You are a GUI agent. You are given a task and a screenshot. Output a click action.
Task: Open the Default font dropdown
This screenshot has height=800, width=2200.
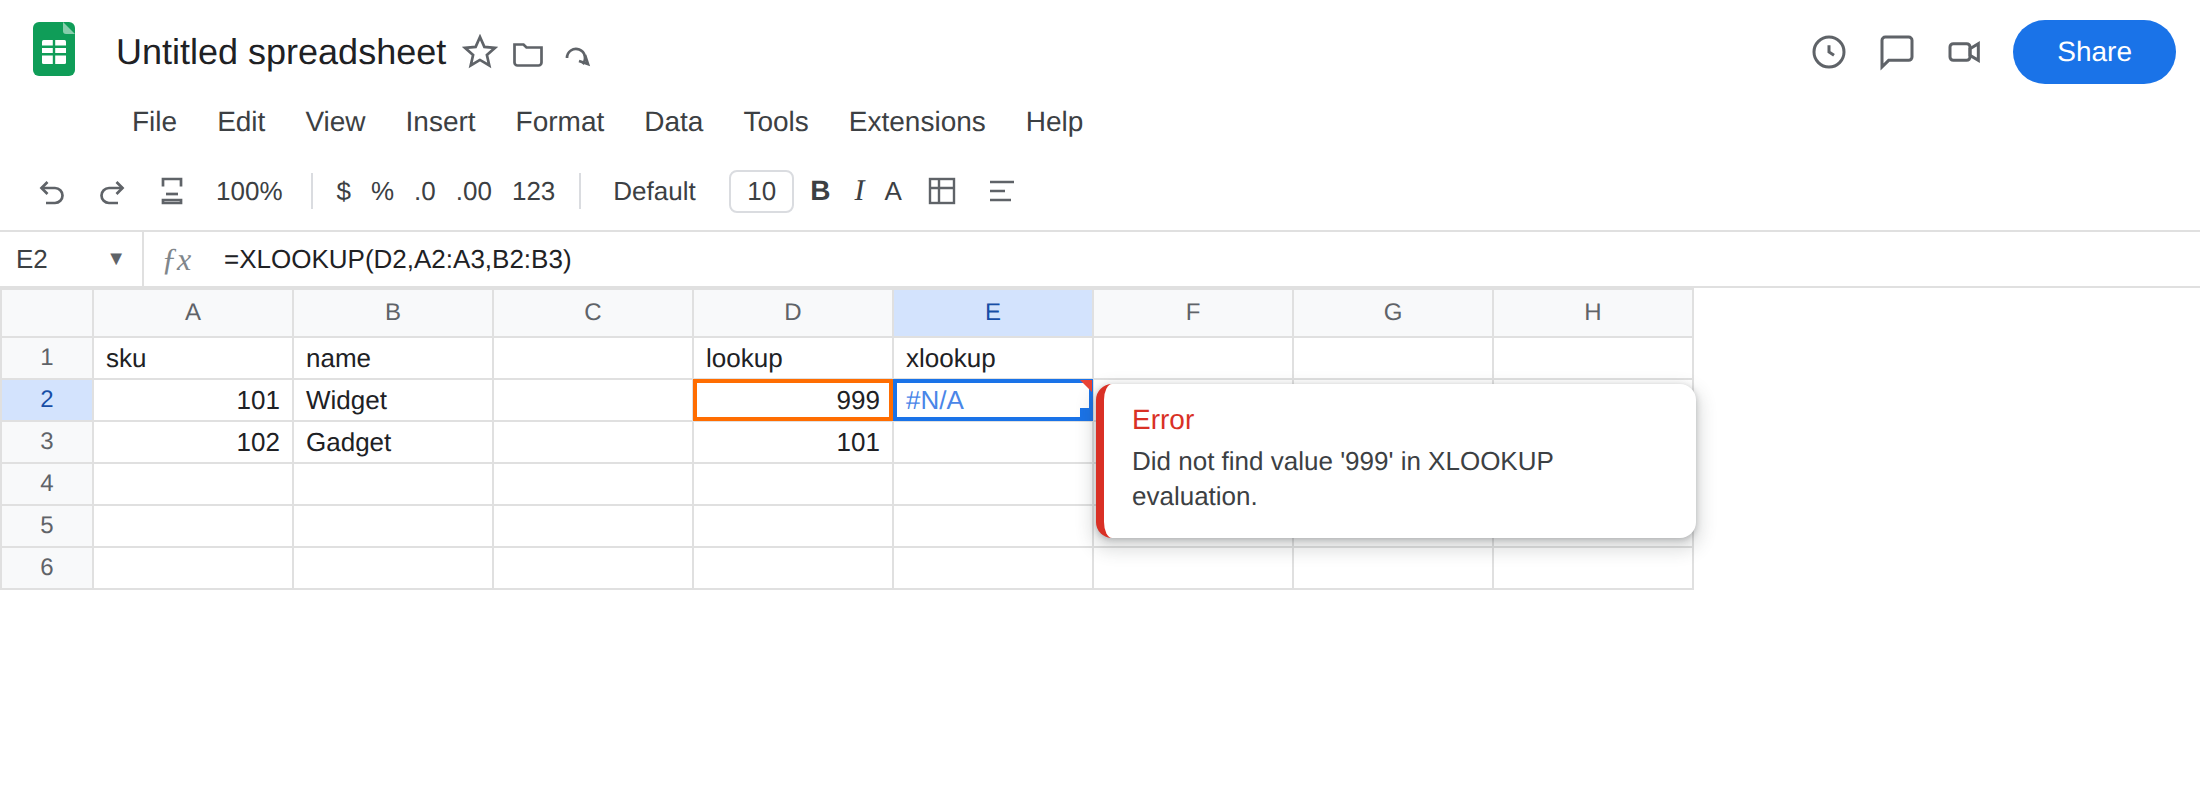(x=654, y=191)
